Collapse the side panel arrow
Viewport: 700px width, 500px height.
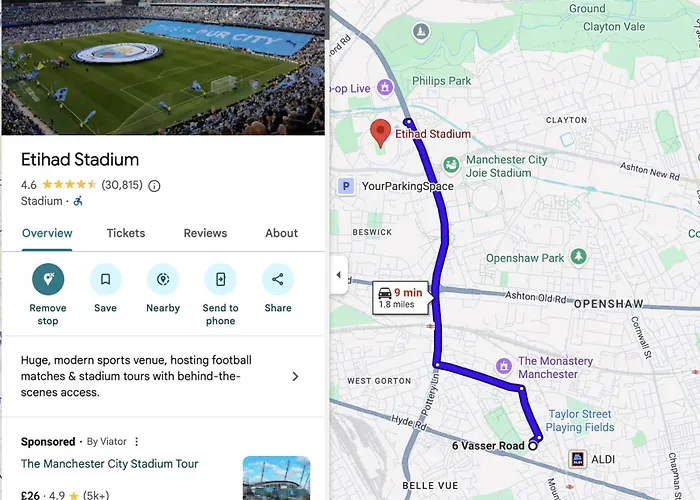pos(338,275)
